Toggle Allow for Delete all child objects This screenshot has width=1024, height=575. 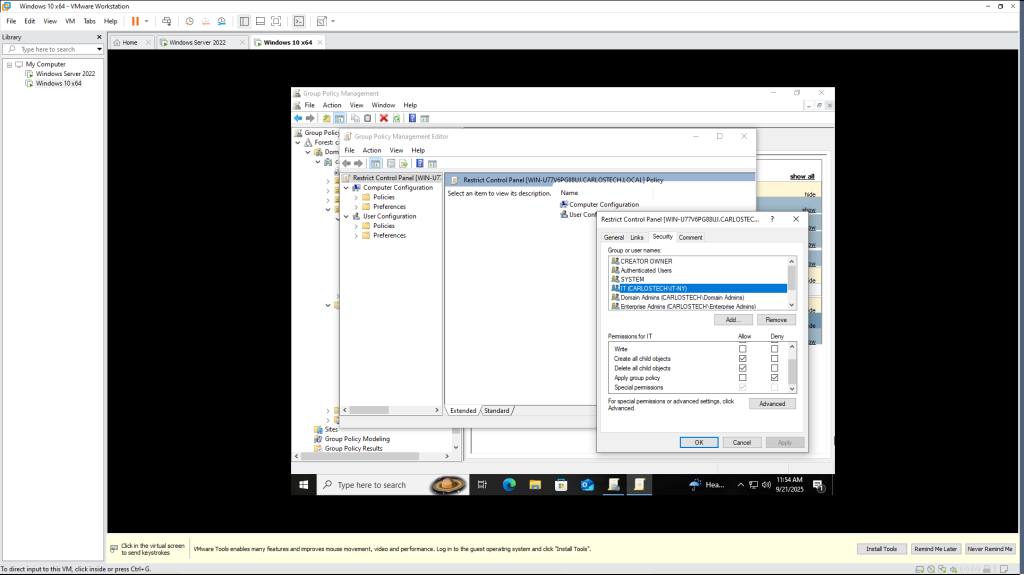point(743,368)
